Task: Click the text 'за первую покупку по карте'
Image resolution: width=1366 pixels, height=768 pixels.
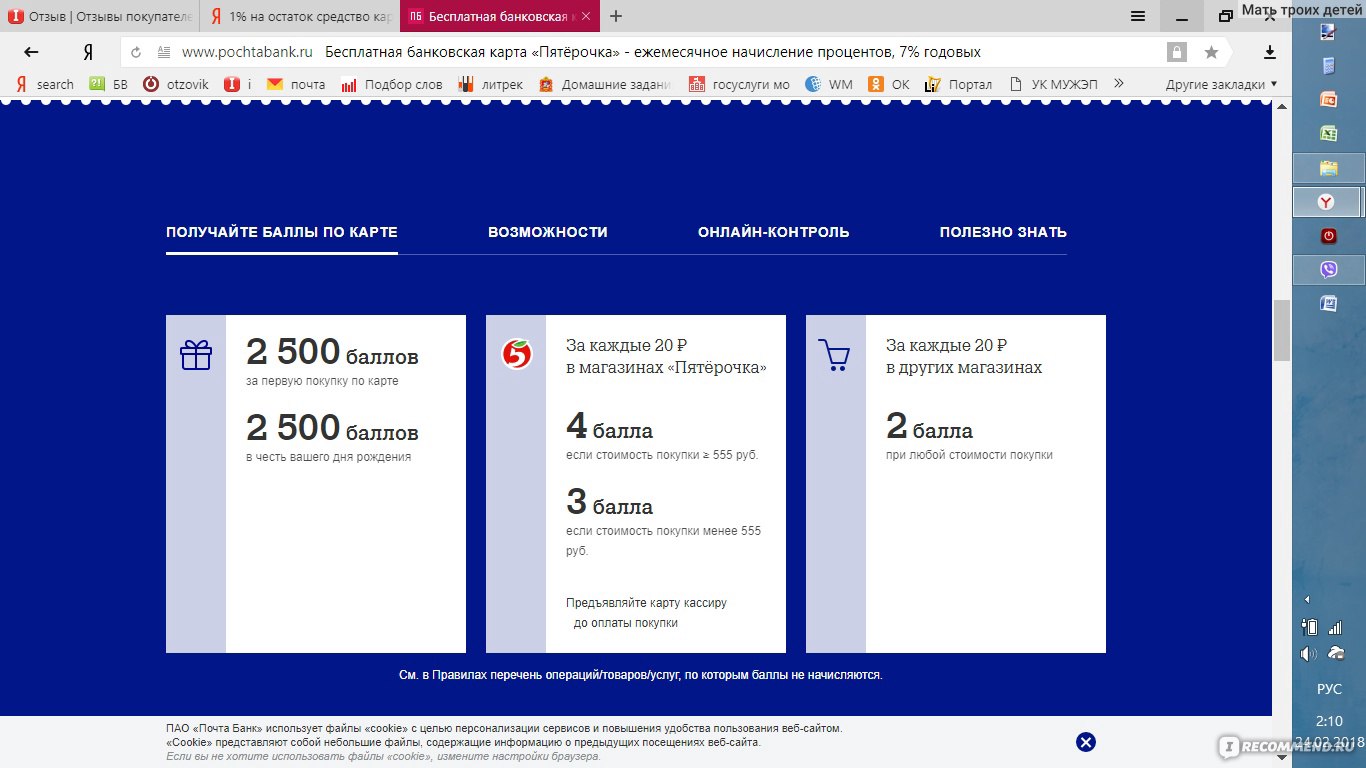Action: (322, 381)
